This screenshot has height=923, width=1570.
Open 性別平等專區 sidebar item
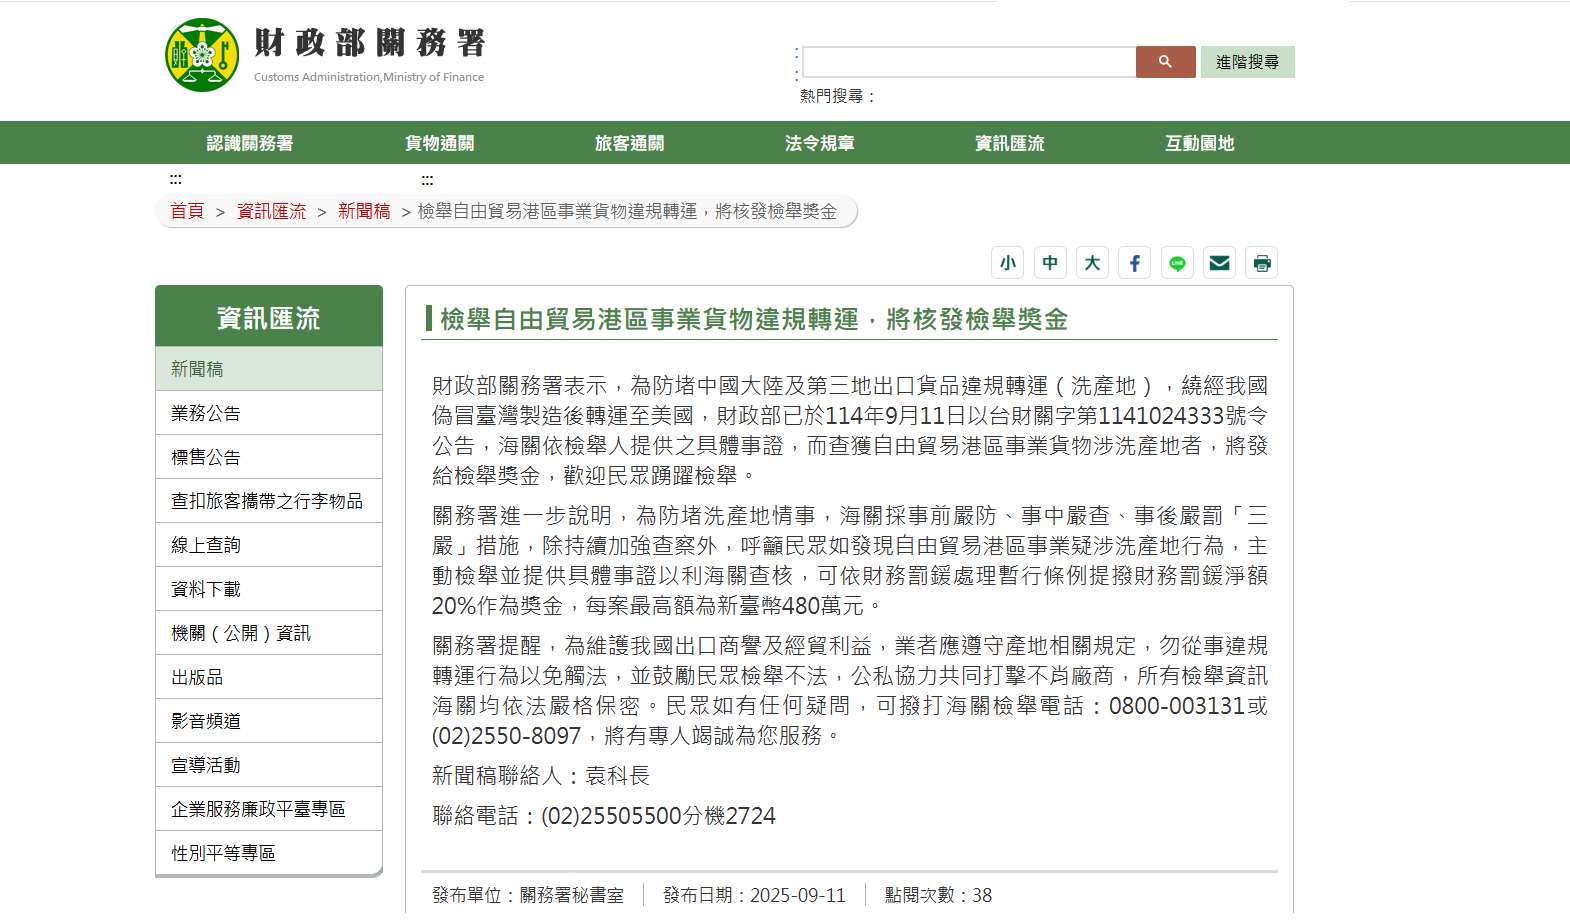click(x=269, y=853)
